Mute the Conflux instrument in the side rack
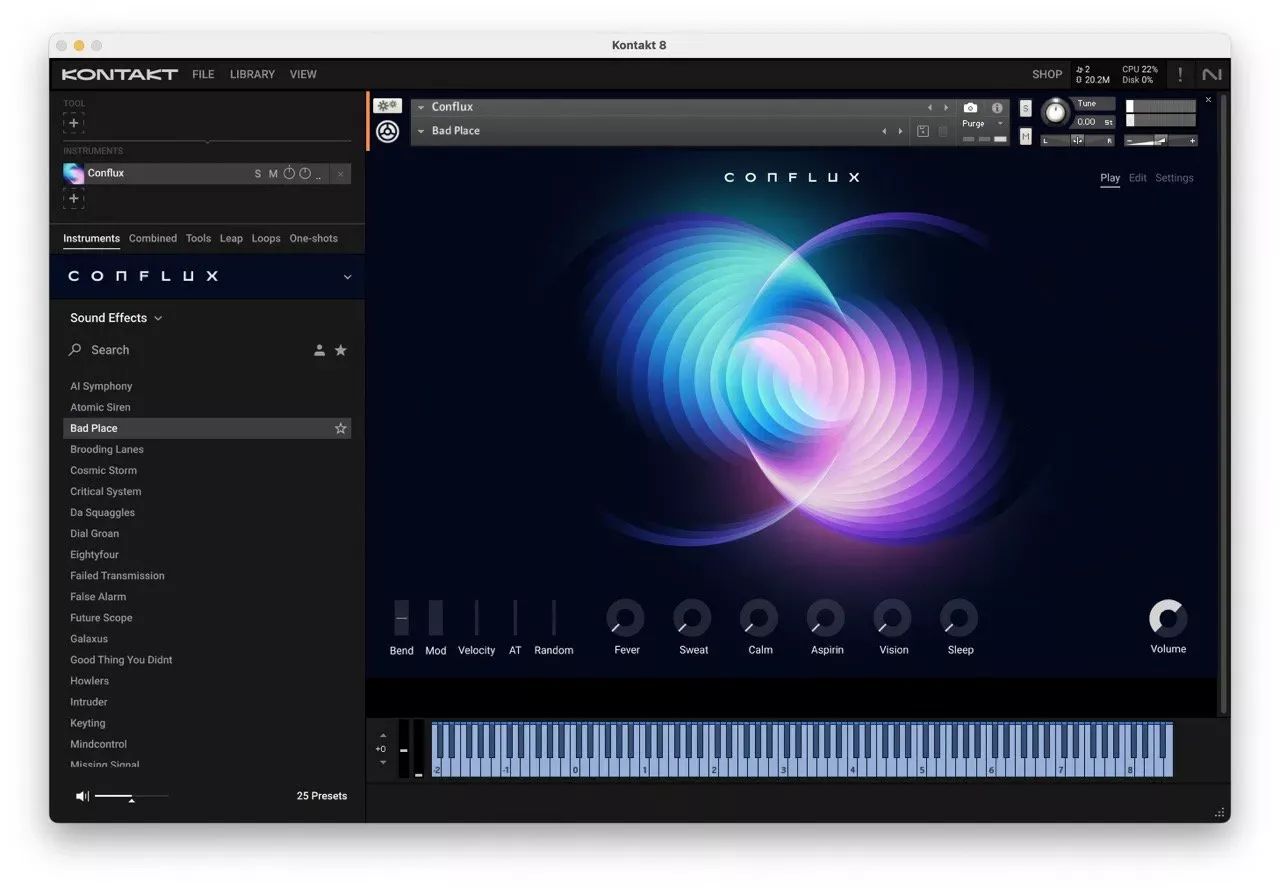Viewport: 1280px width, 888px height. click(273, 174)
